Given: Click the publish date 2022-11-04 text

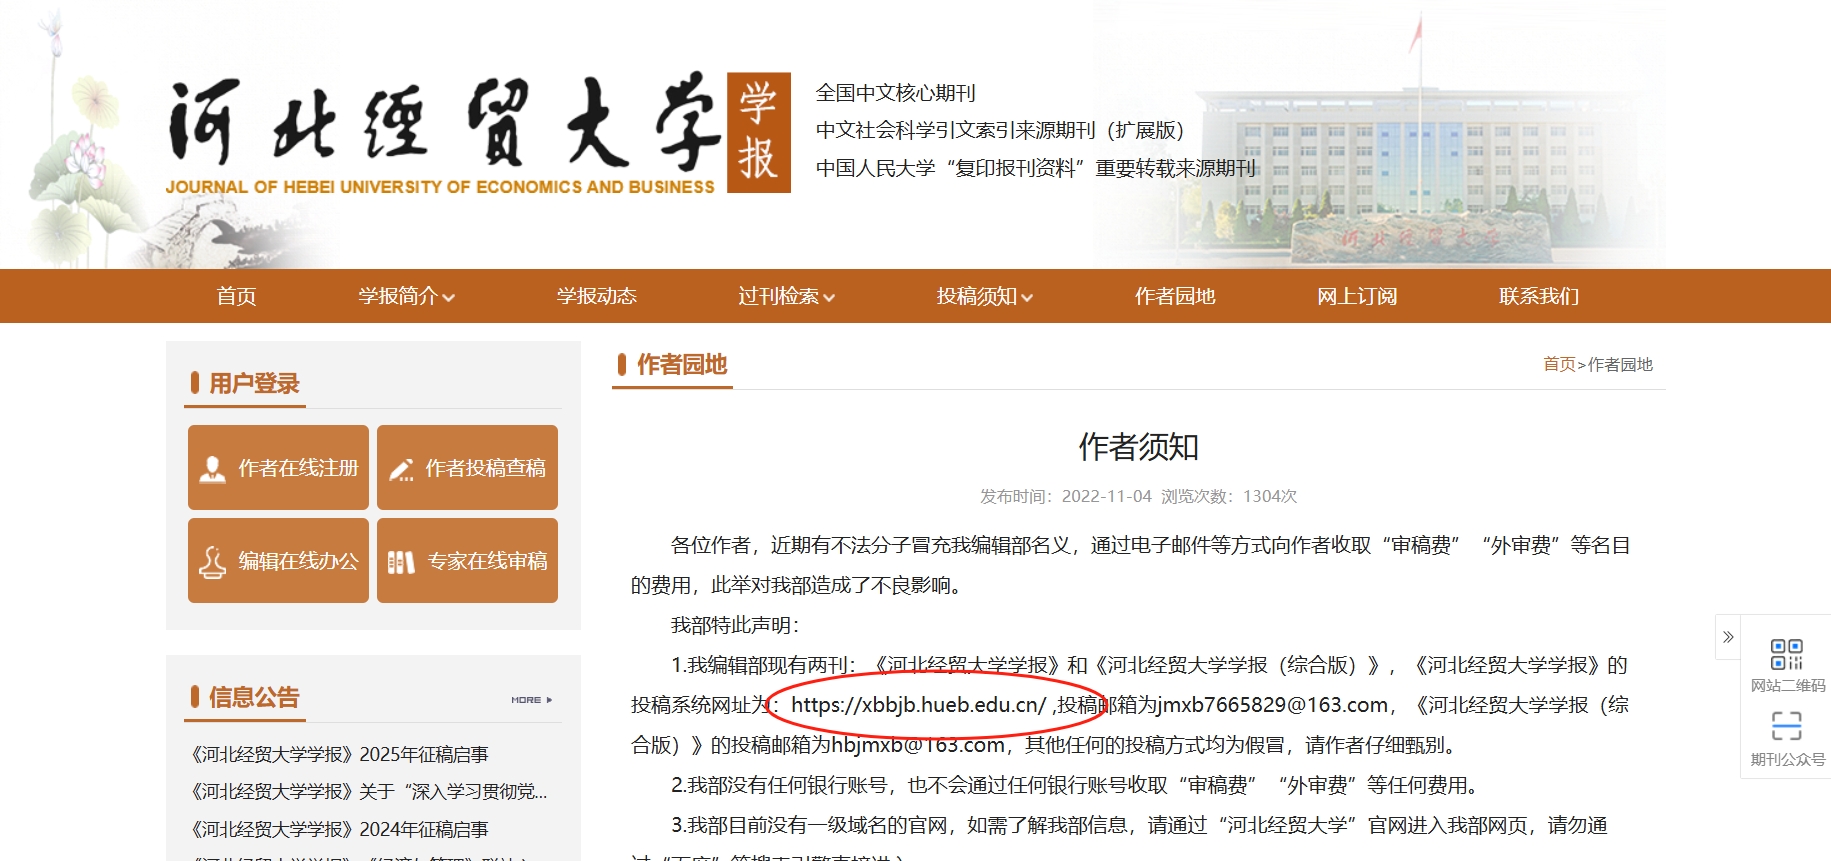Looking at the screenshot, I should click(1107, 496).
